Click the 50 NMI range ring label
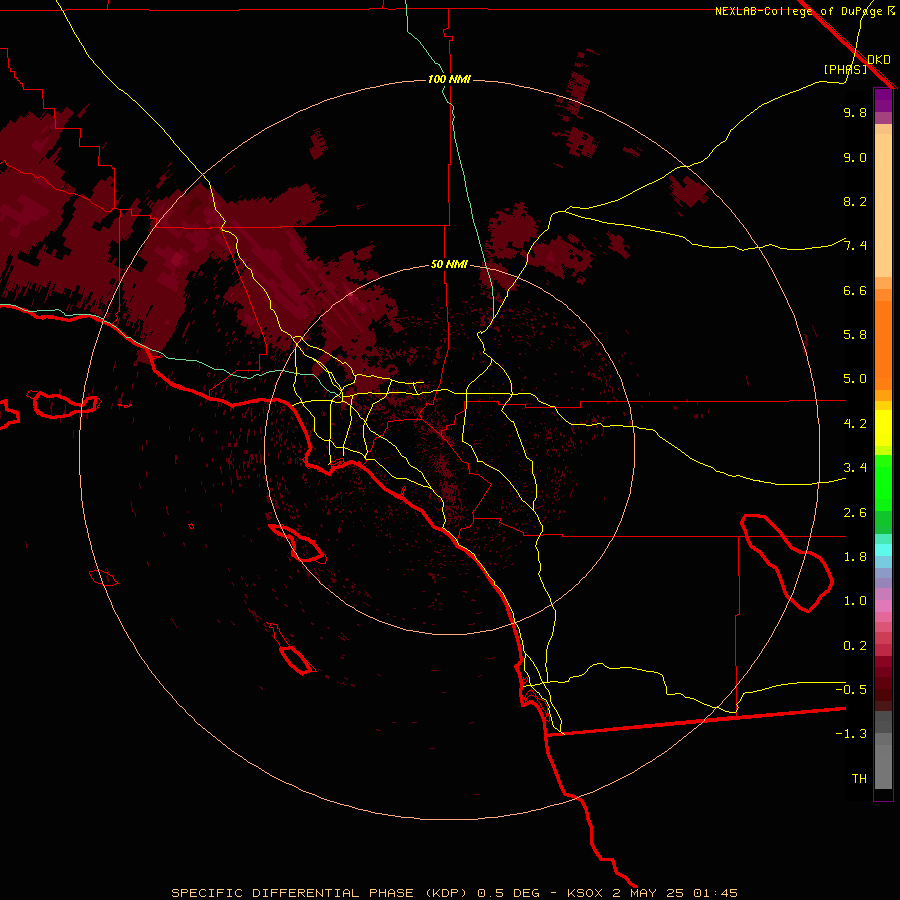This screenshot has width=900, height=900. tap(449, 265)
